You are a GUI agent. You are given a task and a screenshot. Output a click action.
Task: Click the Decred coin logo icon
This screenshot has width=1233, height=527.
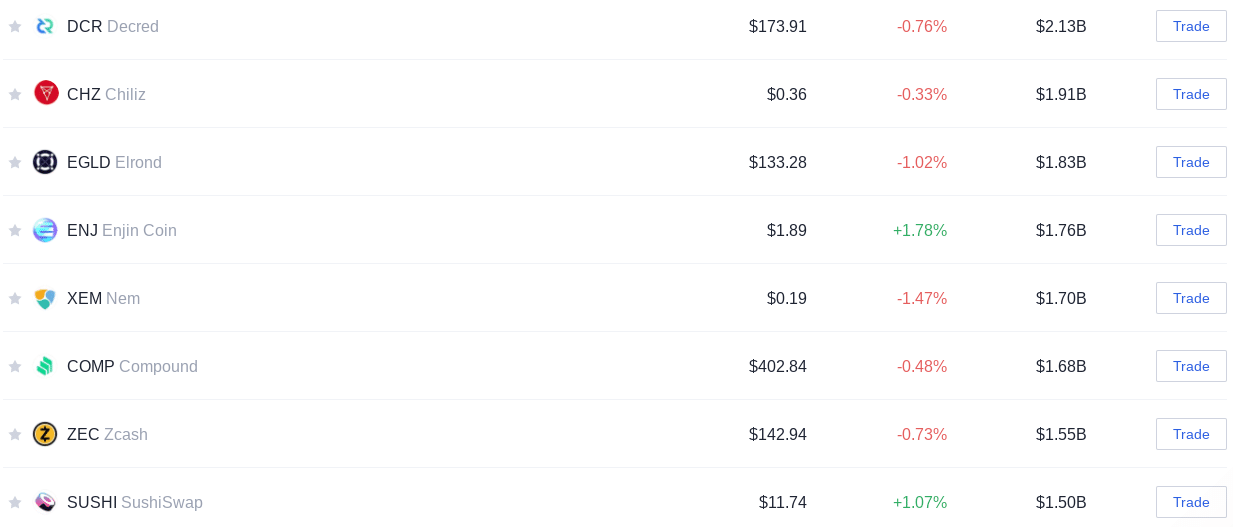click(45, 26)
